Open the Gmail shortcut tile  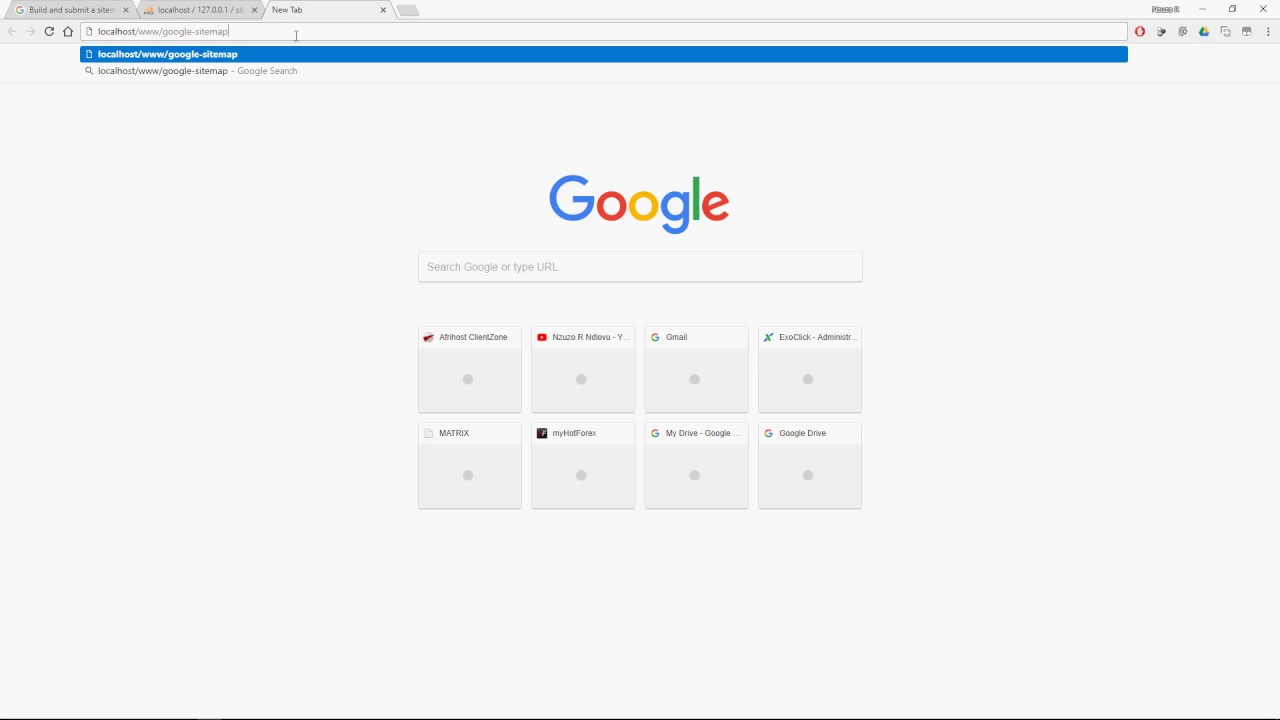tap(696, 369)
